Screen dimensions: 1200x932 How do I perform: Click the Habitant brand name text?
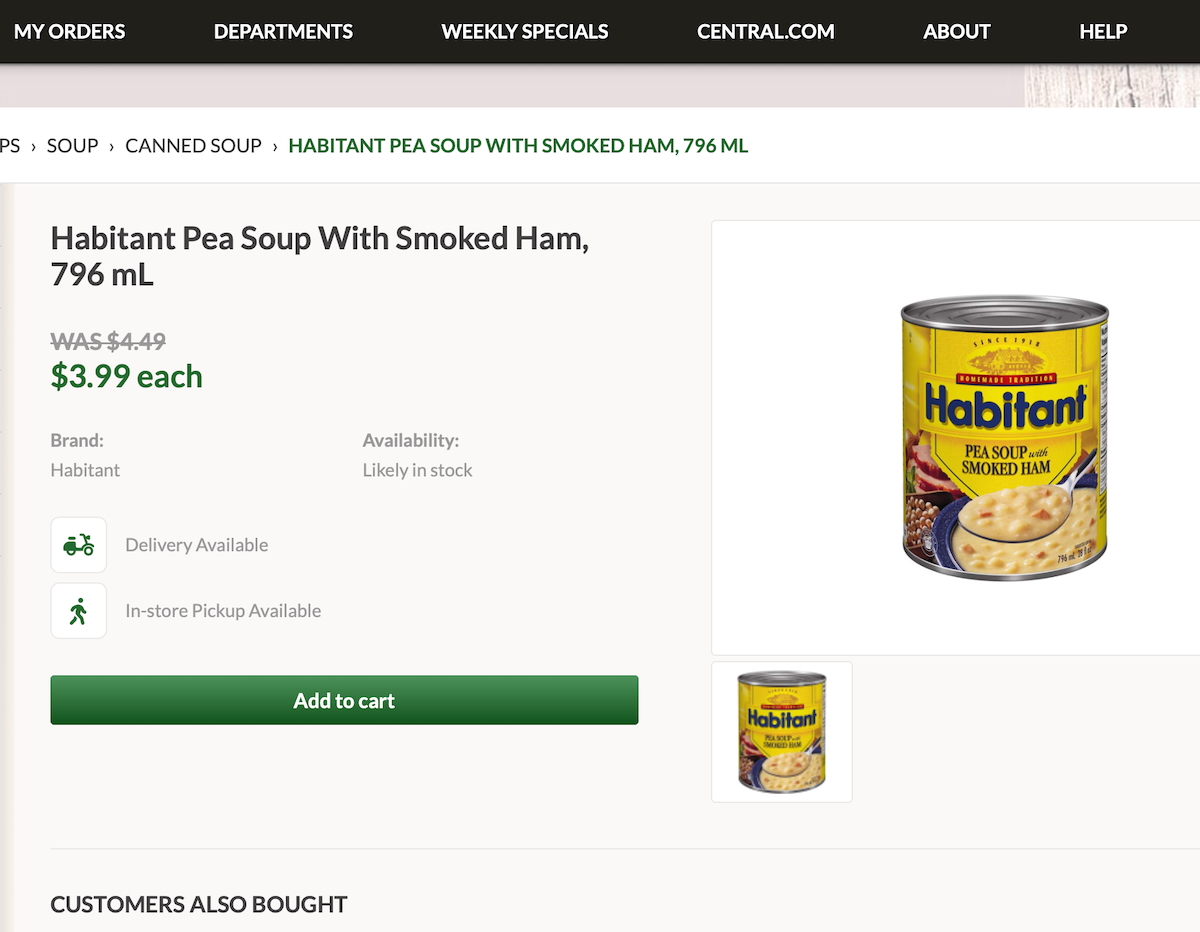pos(85,470)
